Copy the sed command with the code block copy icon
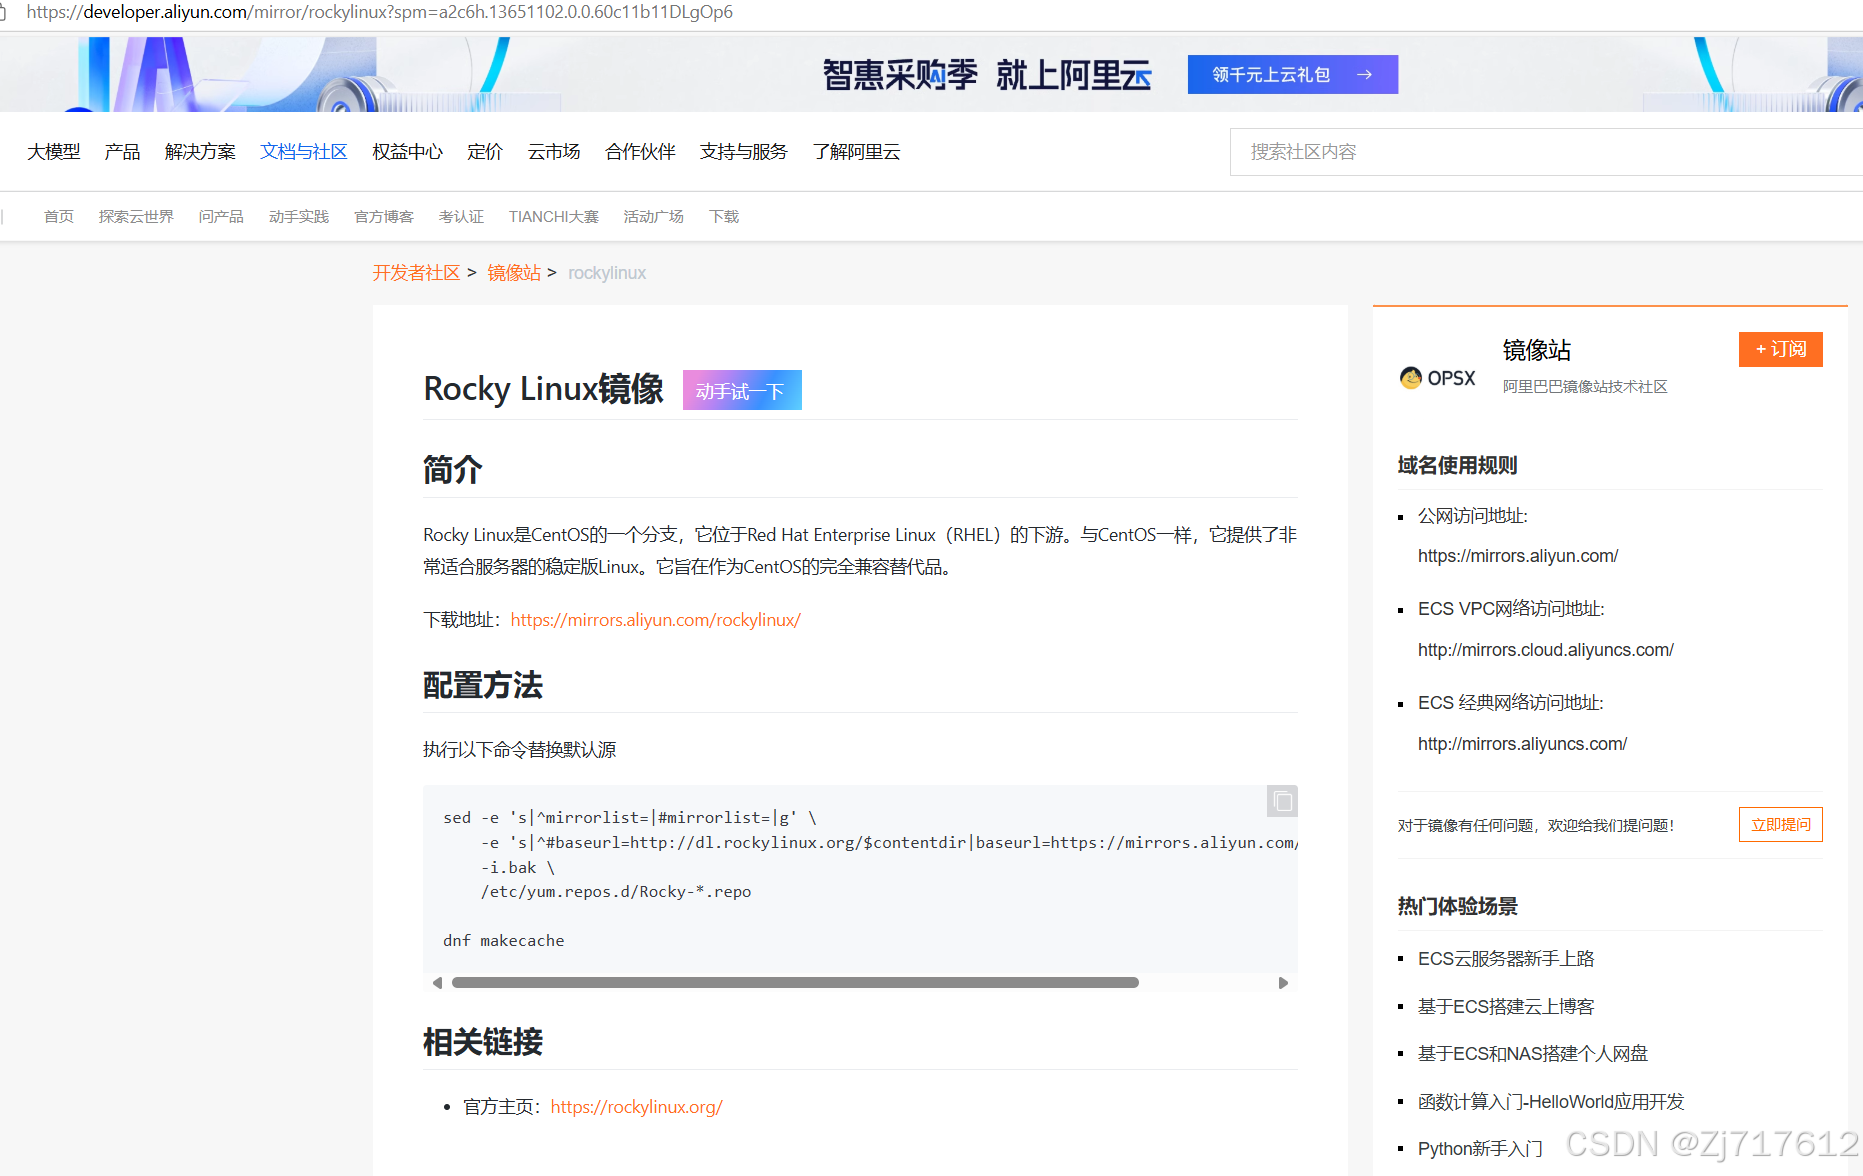This screenshot has width=1863, height=1176. pyautogui.click(x=1282, y=801)
